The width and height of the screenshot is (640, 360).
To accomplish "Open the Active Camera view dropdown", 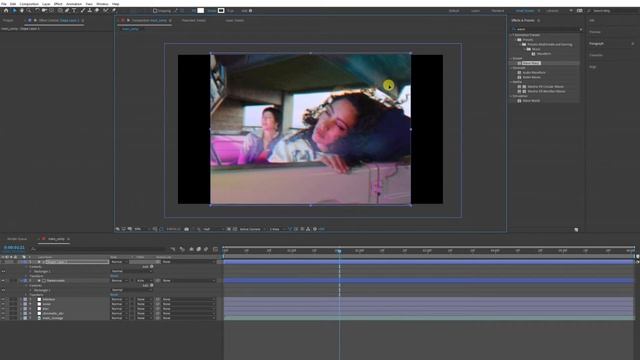I will point(252,229).
